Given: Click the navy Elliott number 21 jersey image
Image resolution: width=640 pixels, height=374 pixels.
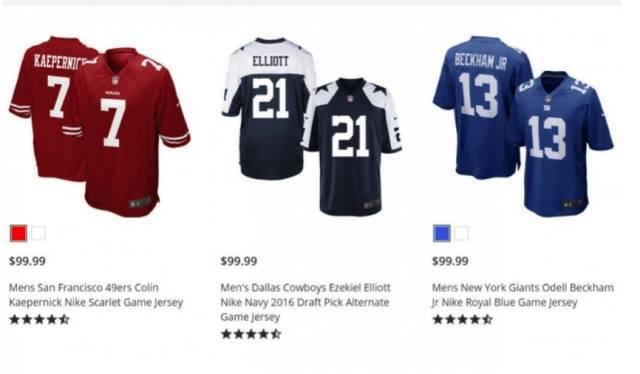Looking at the screenshot, I should 312,127.
